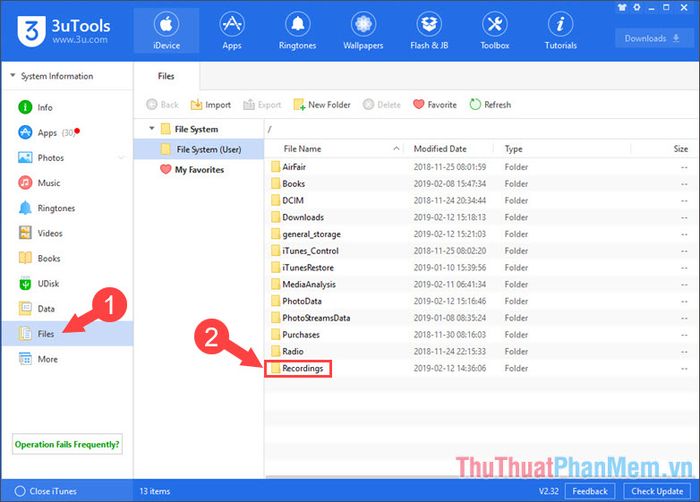
Task: Select the MediaAnalysis folder
Action: (x=480, y=284)
